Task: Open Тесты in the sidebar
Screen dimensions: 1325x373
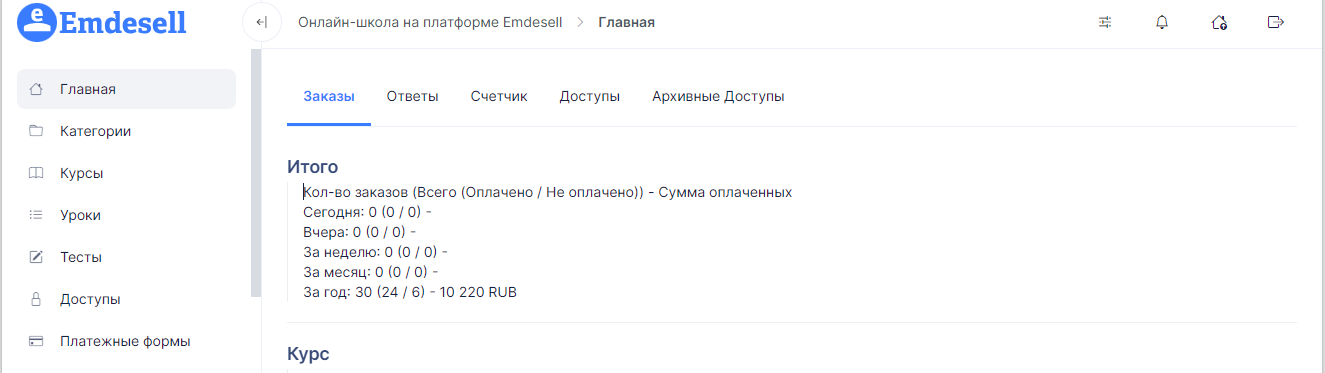Action: click(x=127, y=257)
